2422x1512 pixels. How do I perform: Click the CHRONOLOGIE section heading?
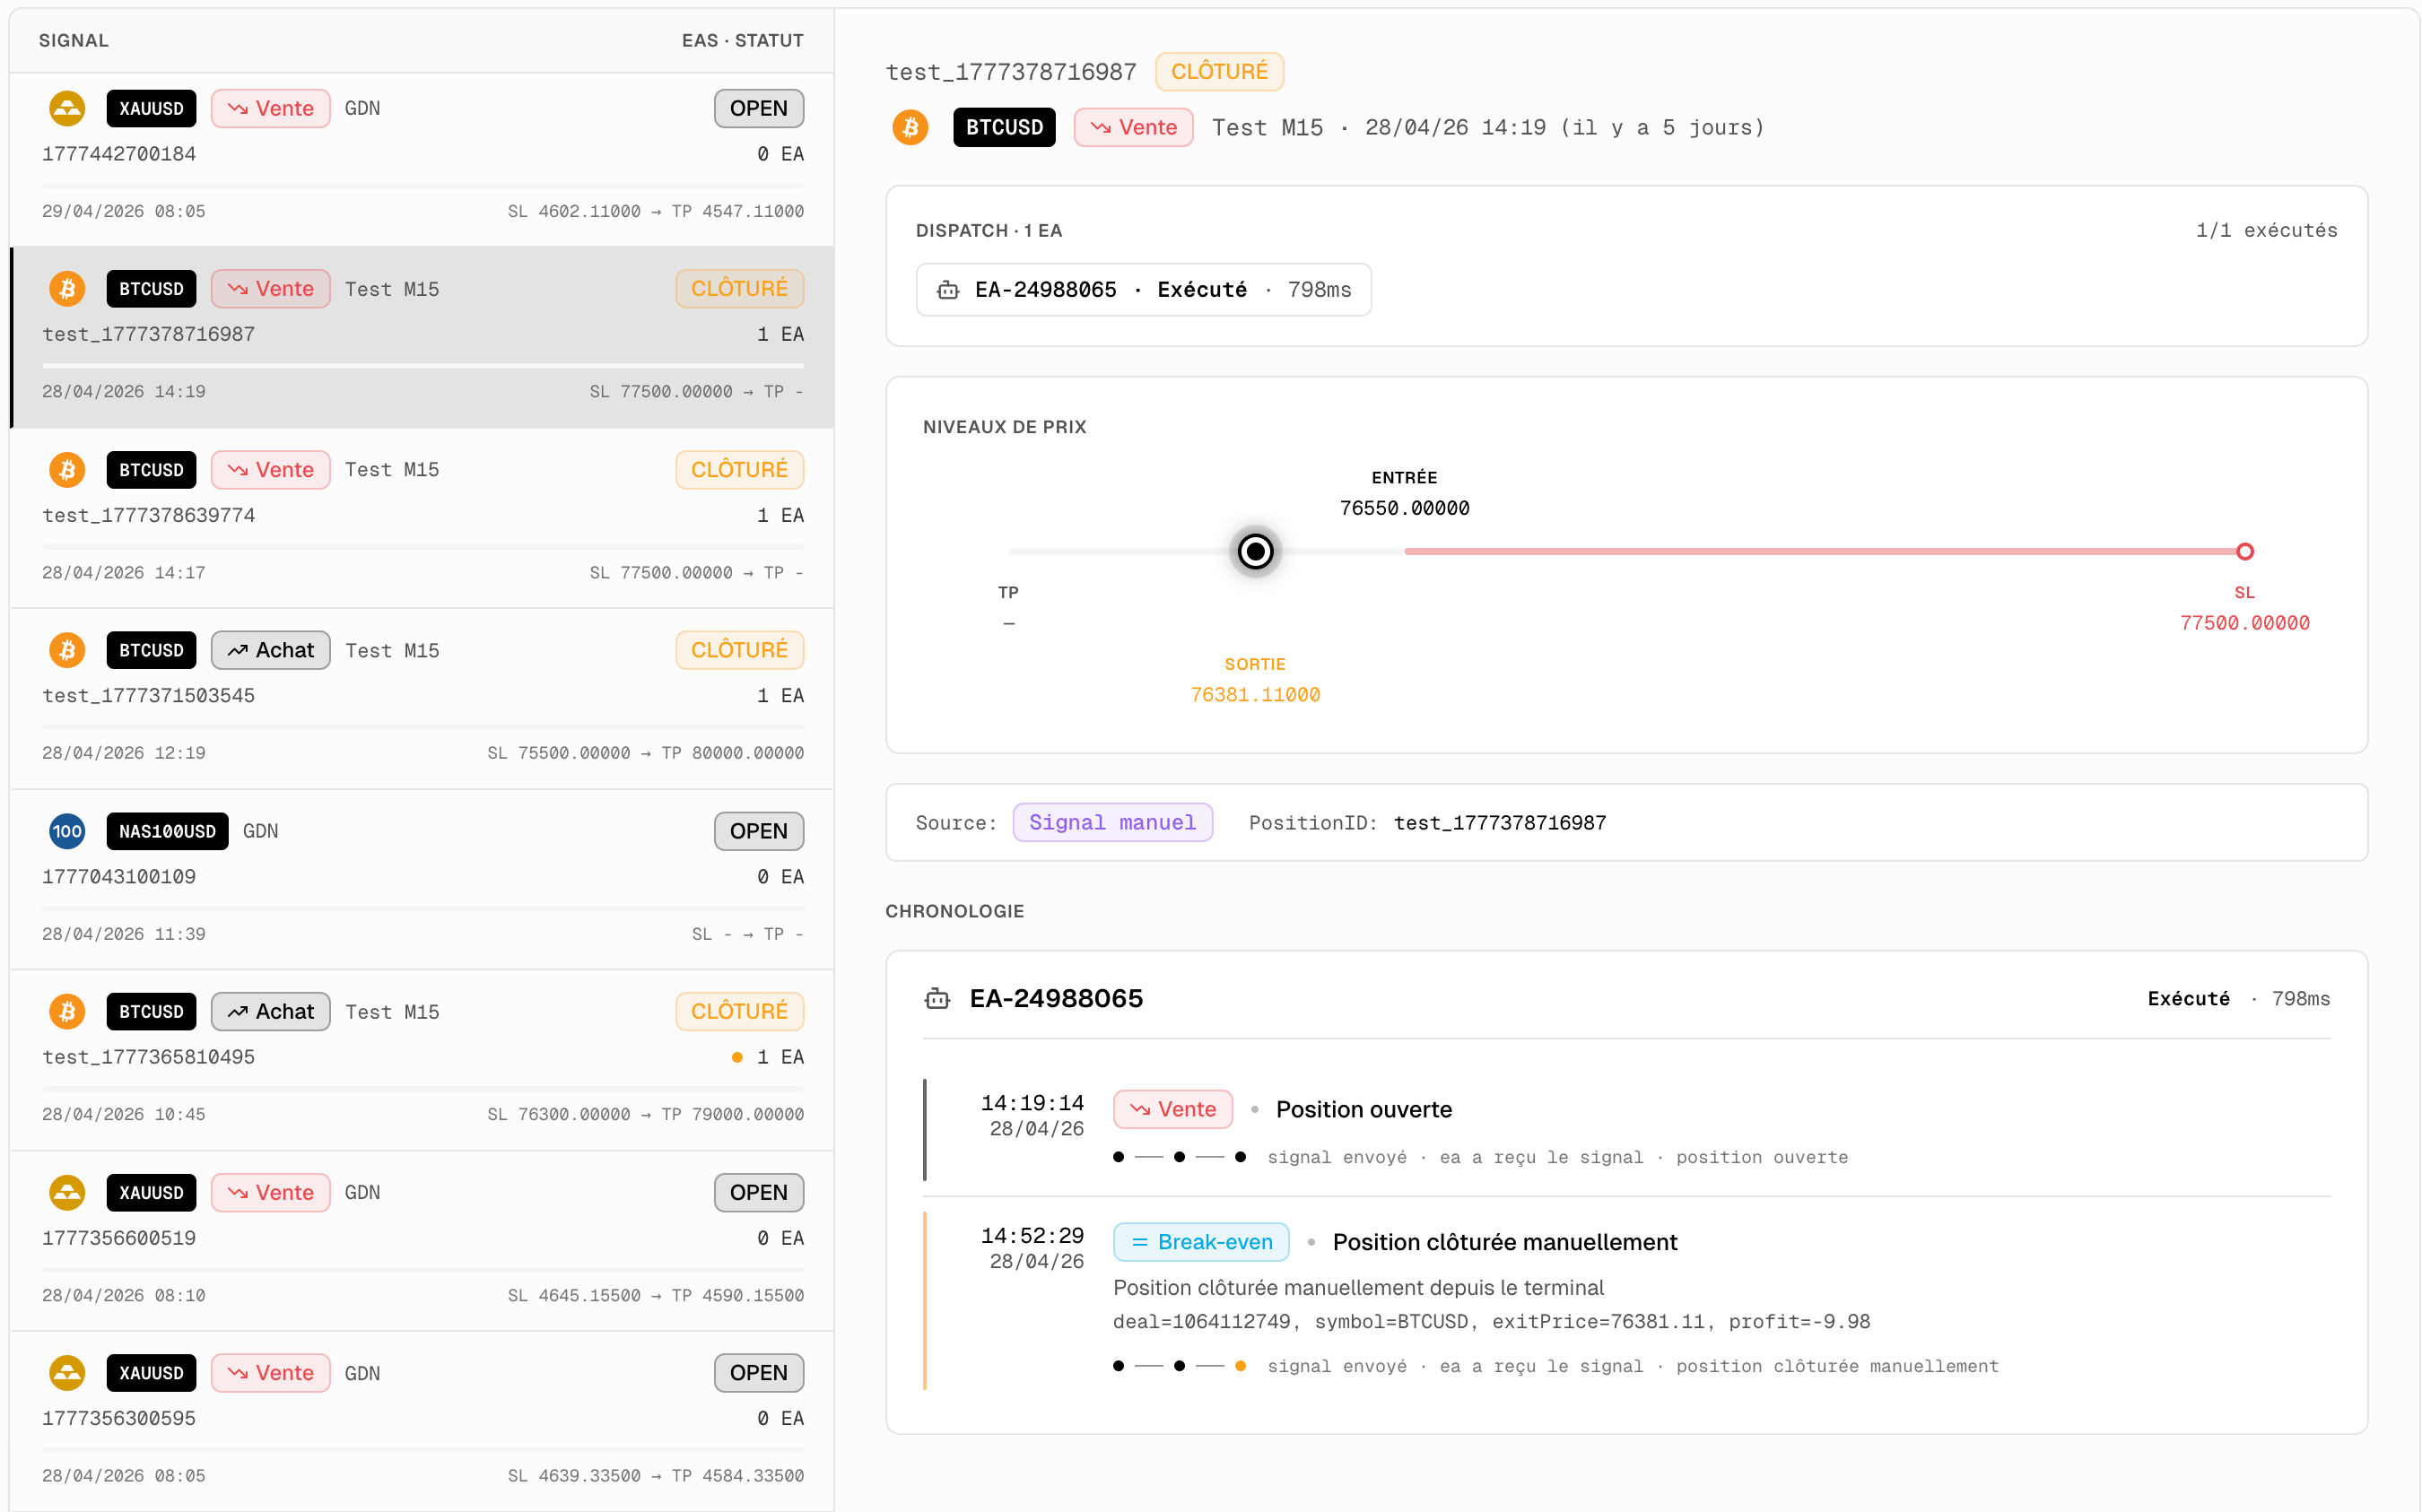pos(955,911)
